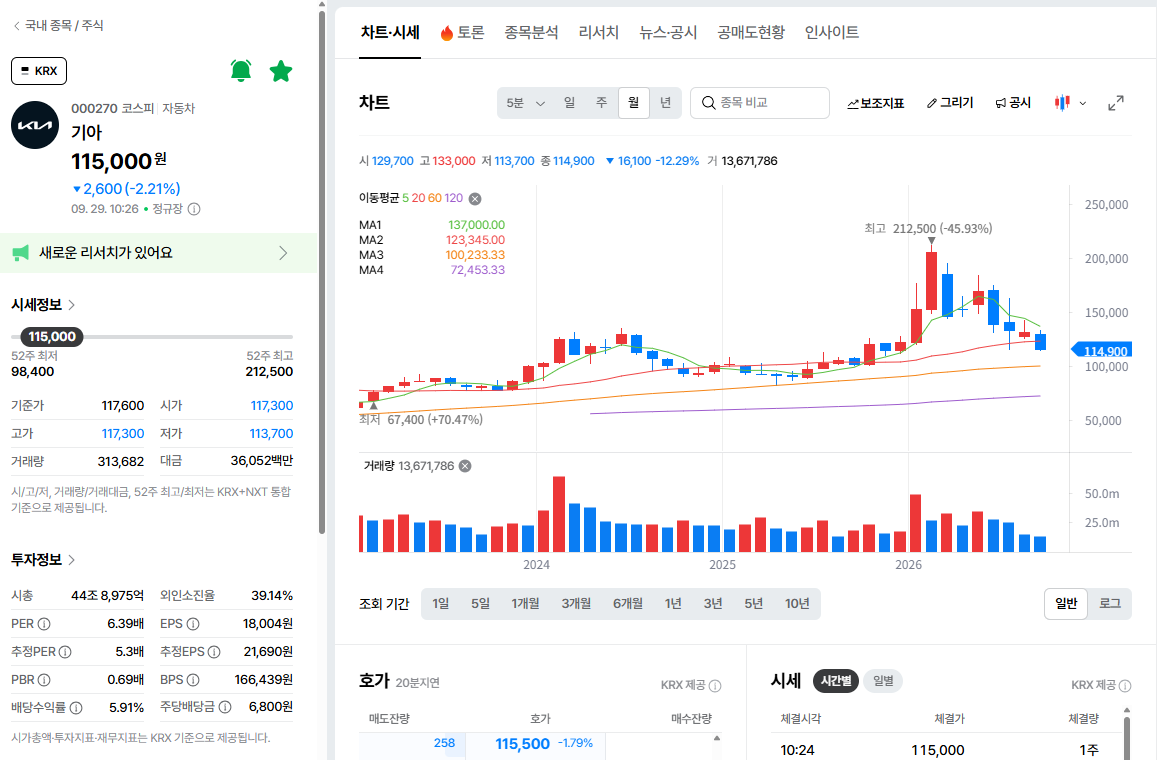Click info icon next to 호가 KRX 제공
Image resolution: width=1157 pixels, height=760 pixels.
click(715, 685)
